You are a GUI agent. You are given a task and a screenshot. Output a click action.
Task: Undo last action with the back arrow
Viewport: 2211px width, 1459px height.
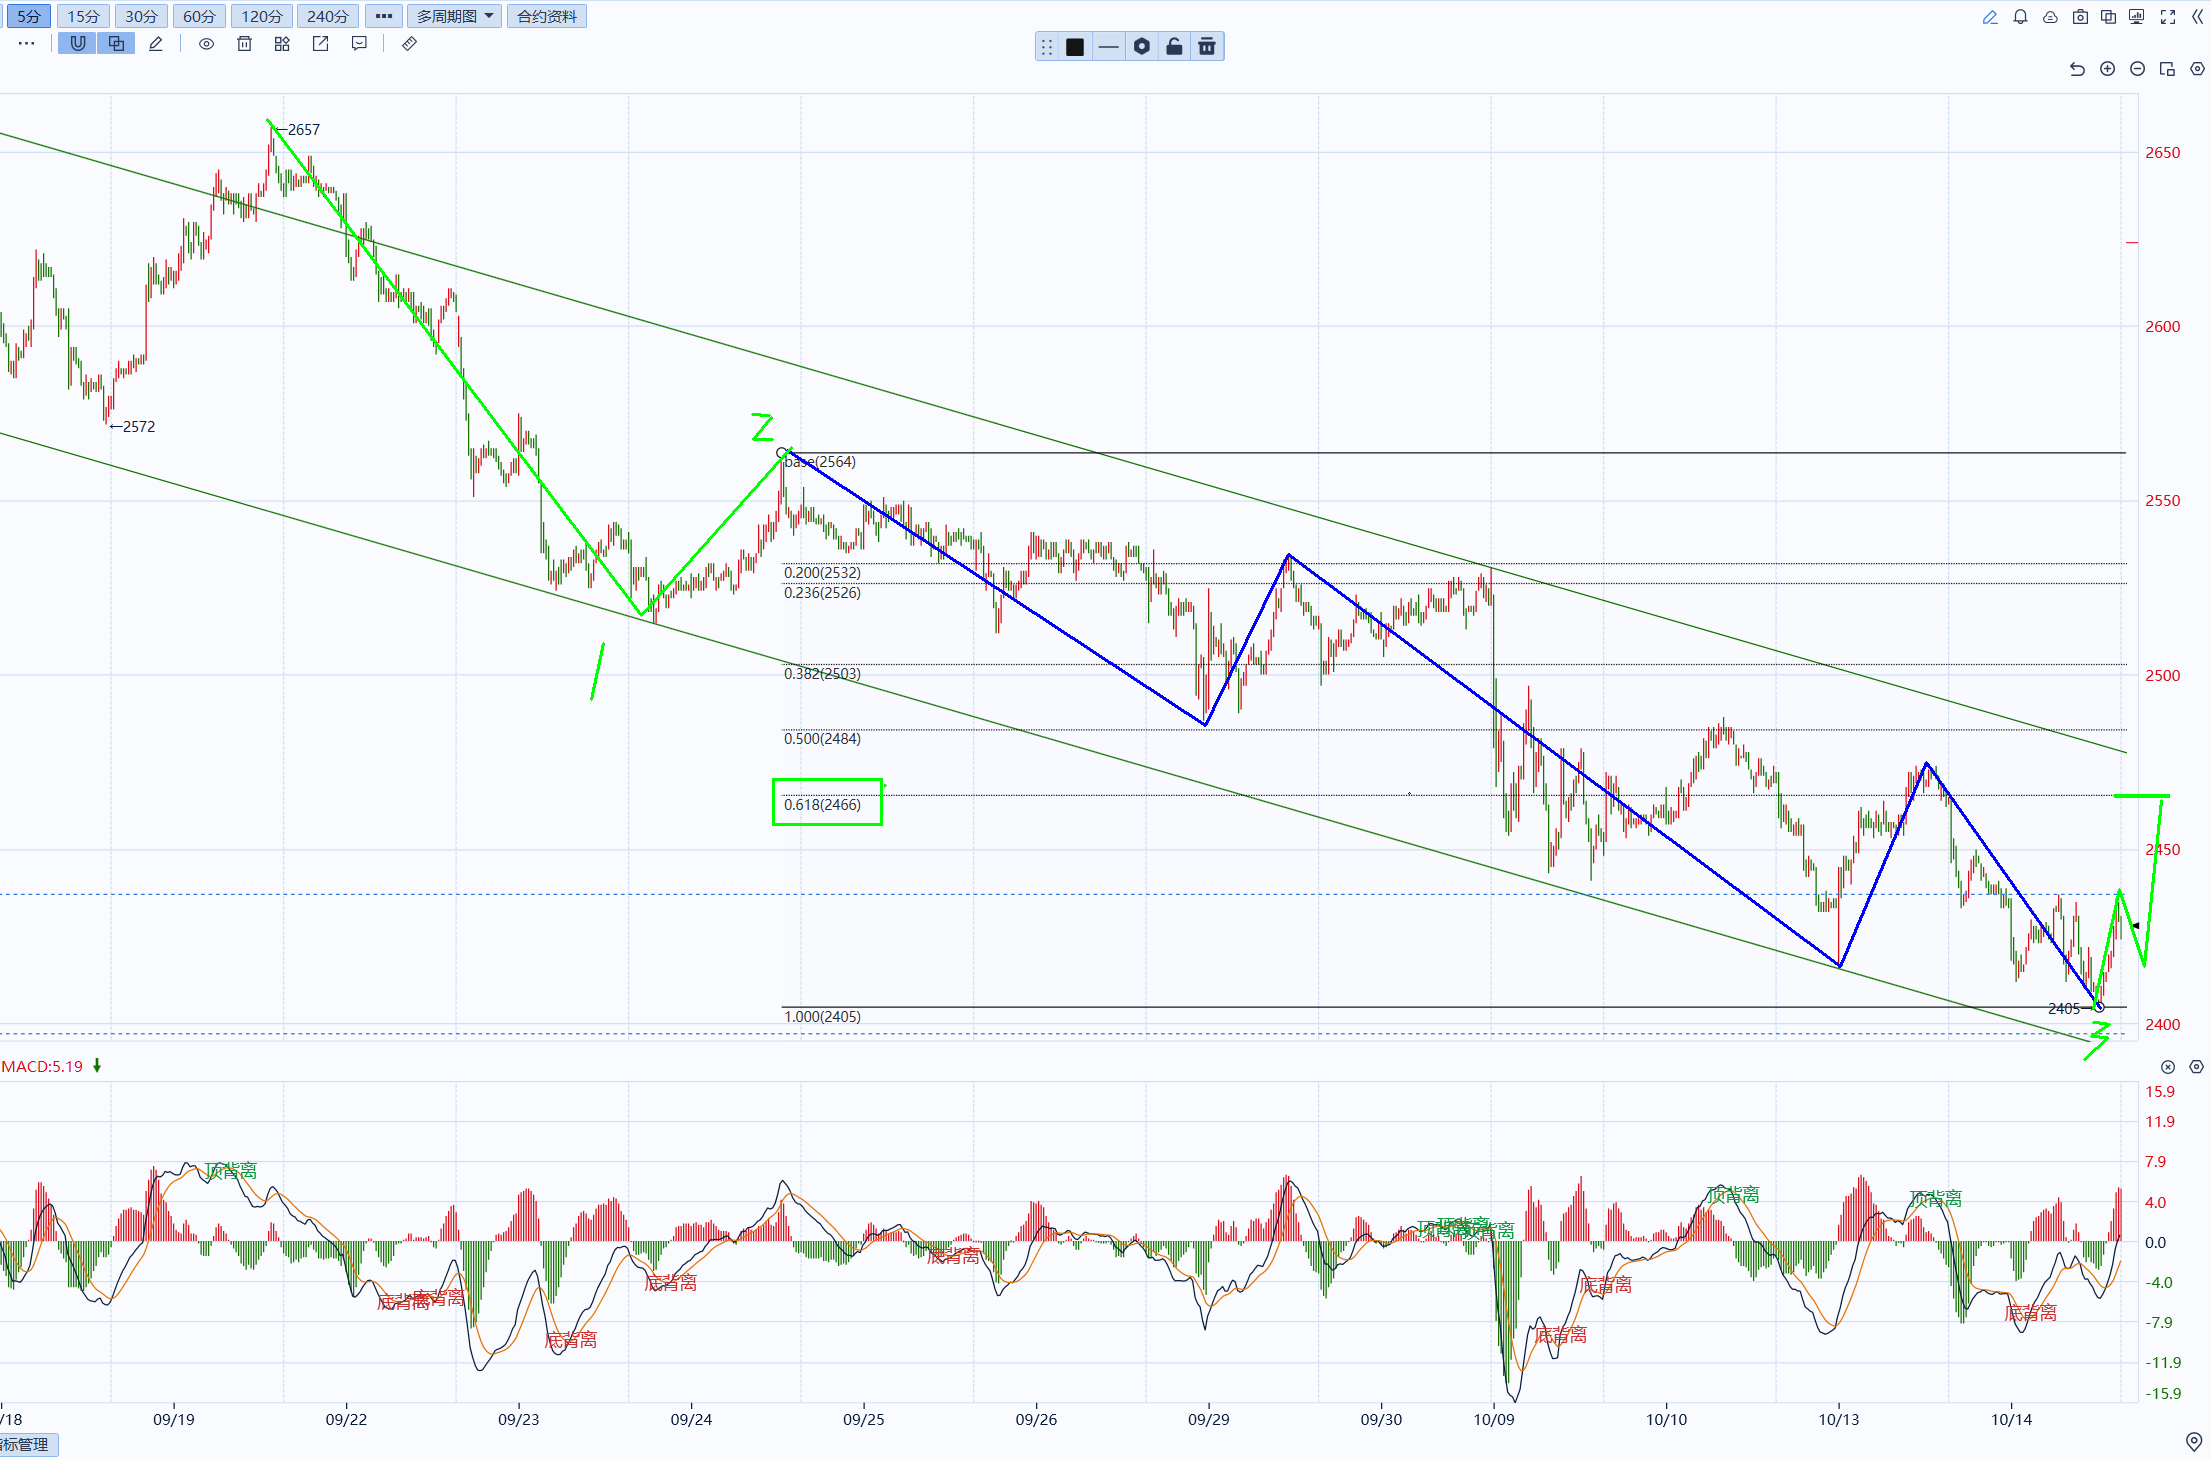pos(2077,69)
